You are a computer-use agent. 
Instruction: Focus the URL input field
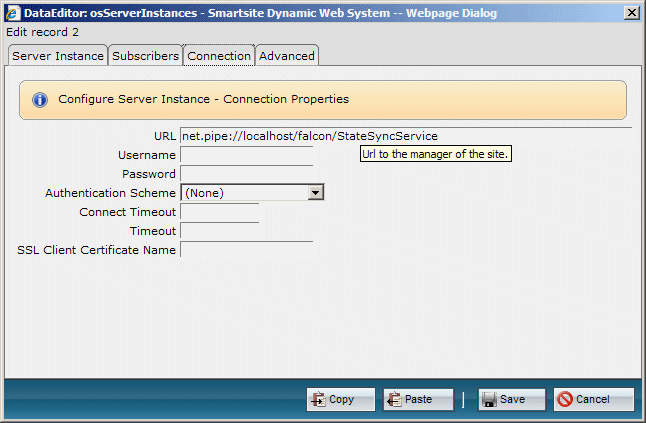pos(406,136)
